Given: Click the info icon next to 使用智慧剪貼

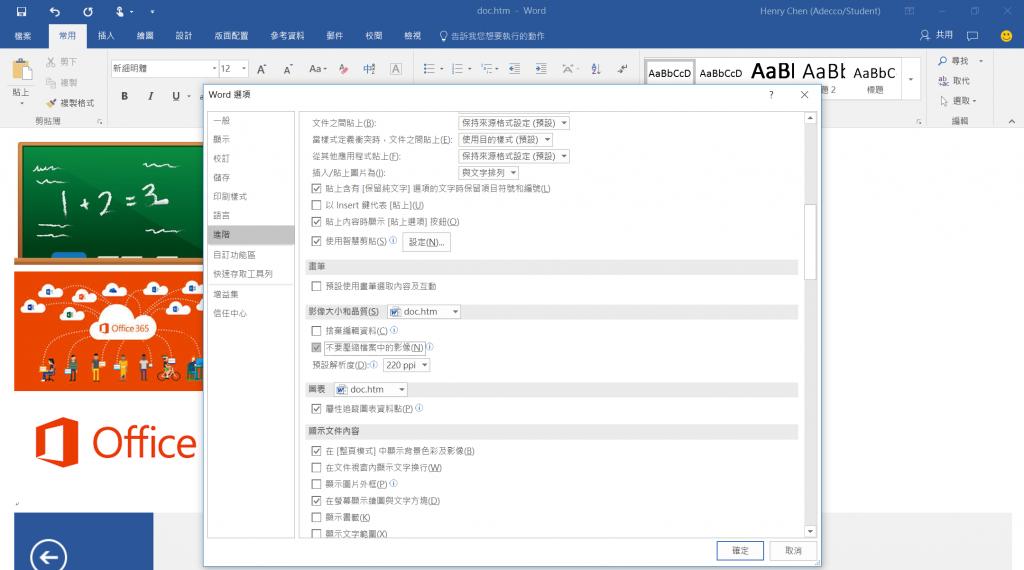Looking at the screenshot, I should click(393, 240).
